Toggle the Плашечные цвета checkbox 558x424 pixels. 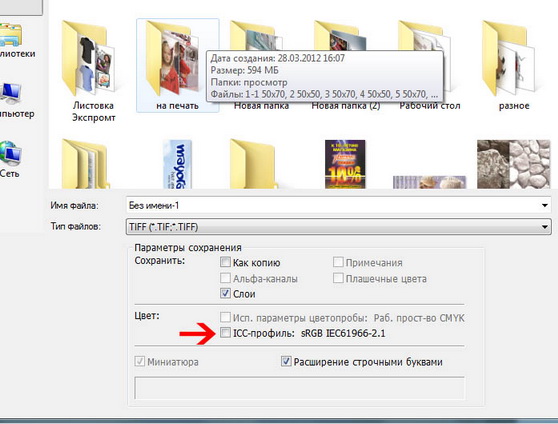tap(338, 278)
